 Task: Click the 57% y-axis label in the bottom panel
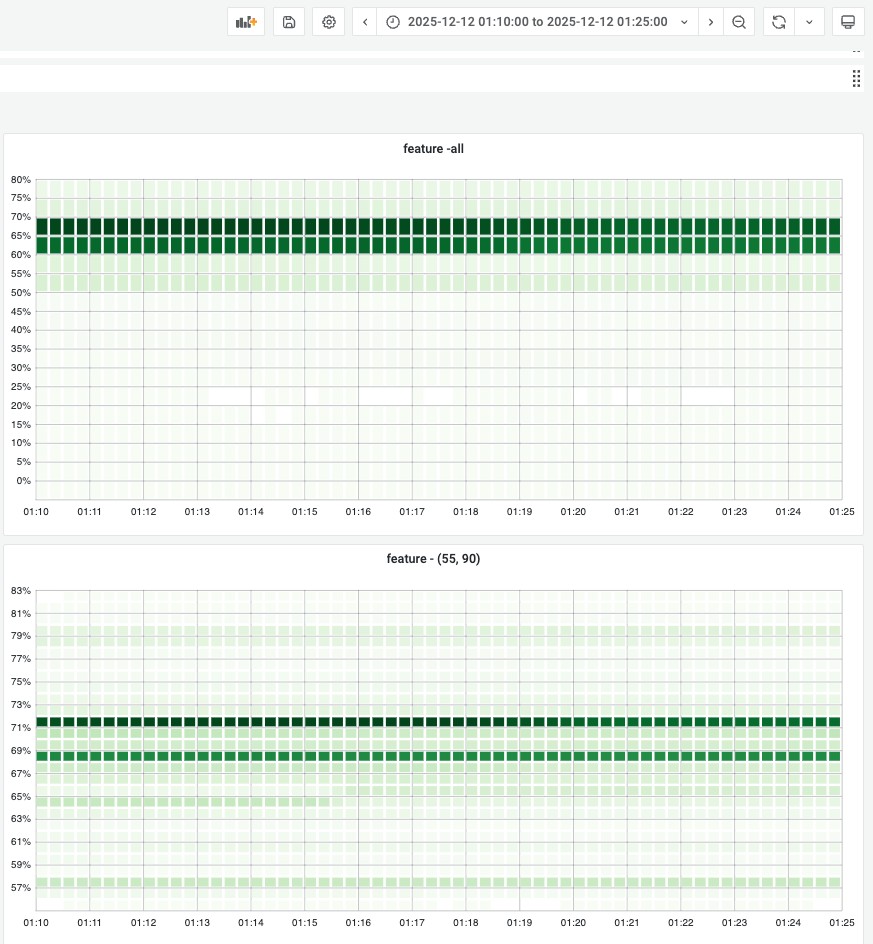(x=21, y=887)
